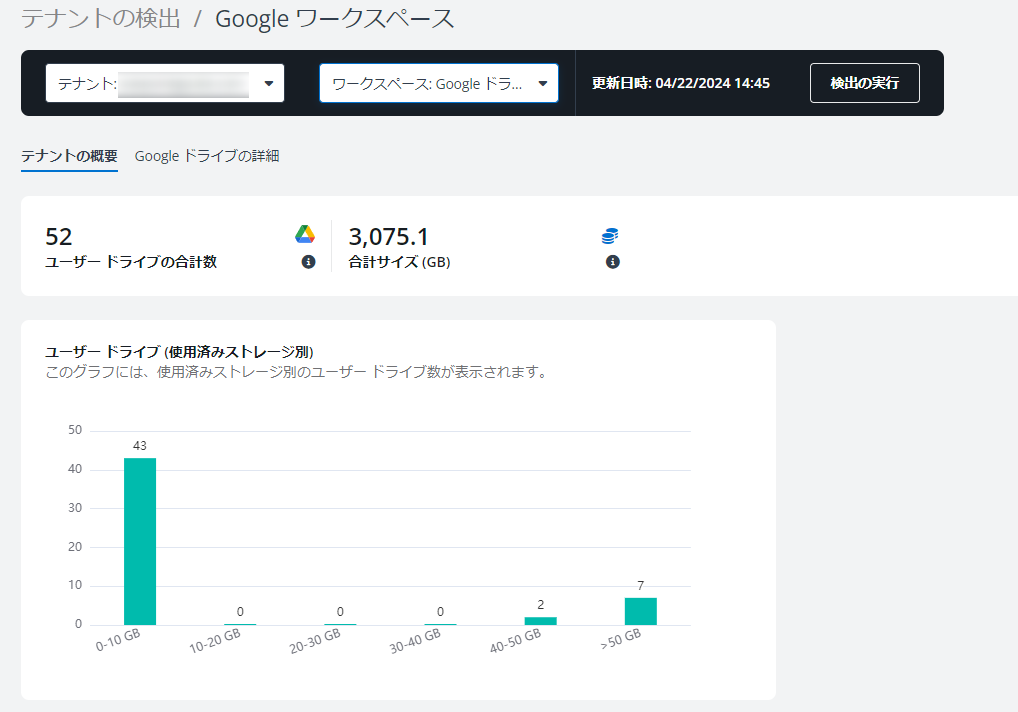Click the 30-40 GB axis label
This screenshot has height=712, width=1018.
(x=415, y=641)
